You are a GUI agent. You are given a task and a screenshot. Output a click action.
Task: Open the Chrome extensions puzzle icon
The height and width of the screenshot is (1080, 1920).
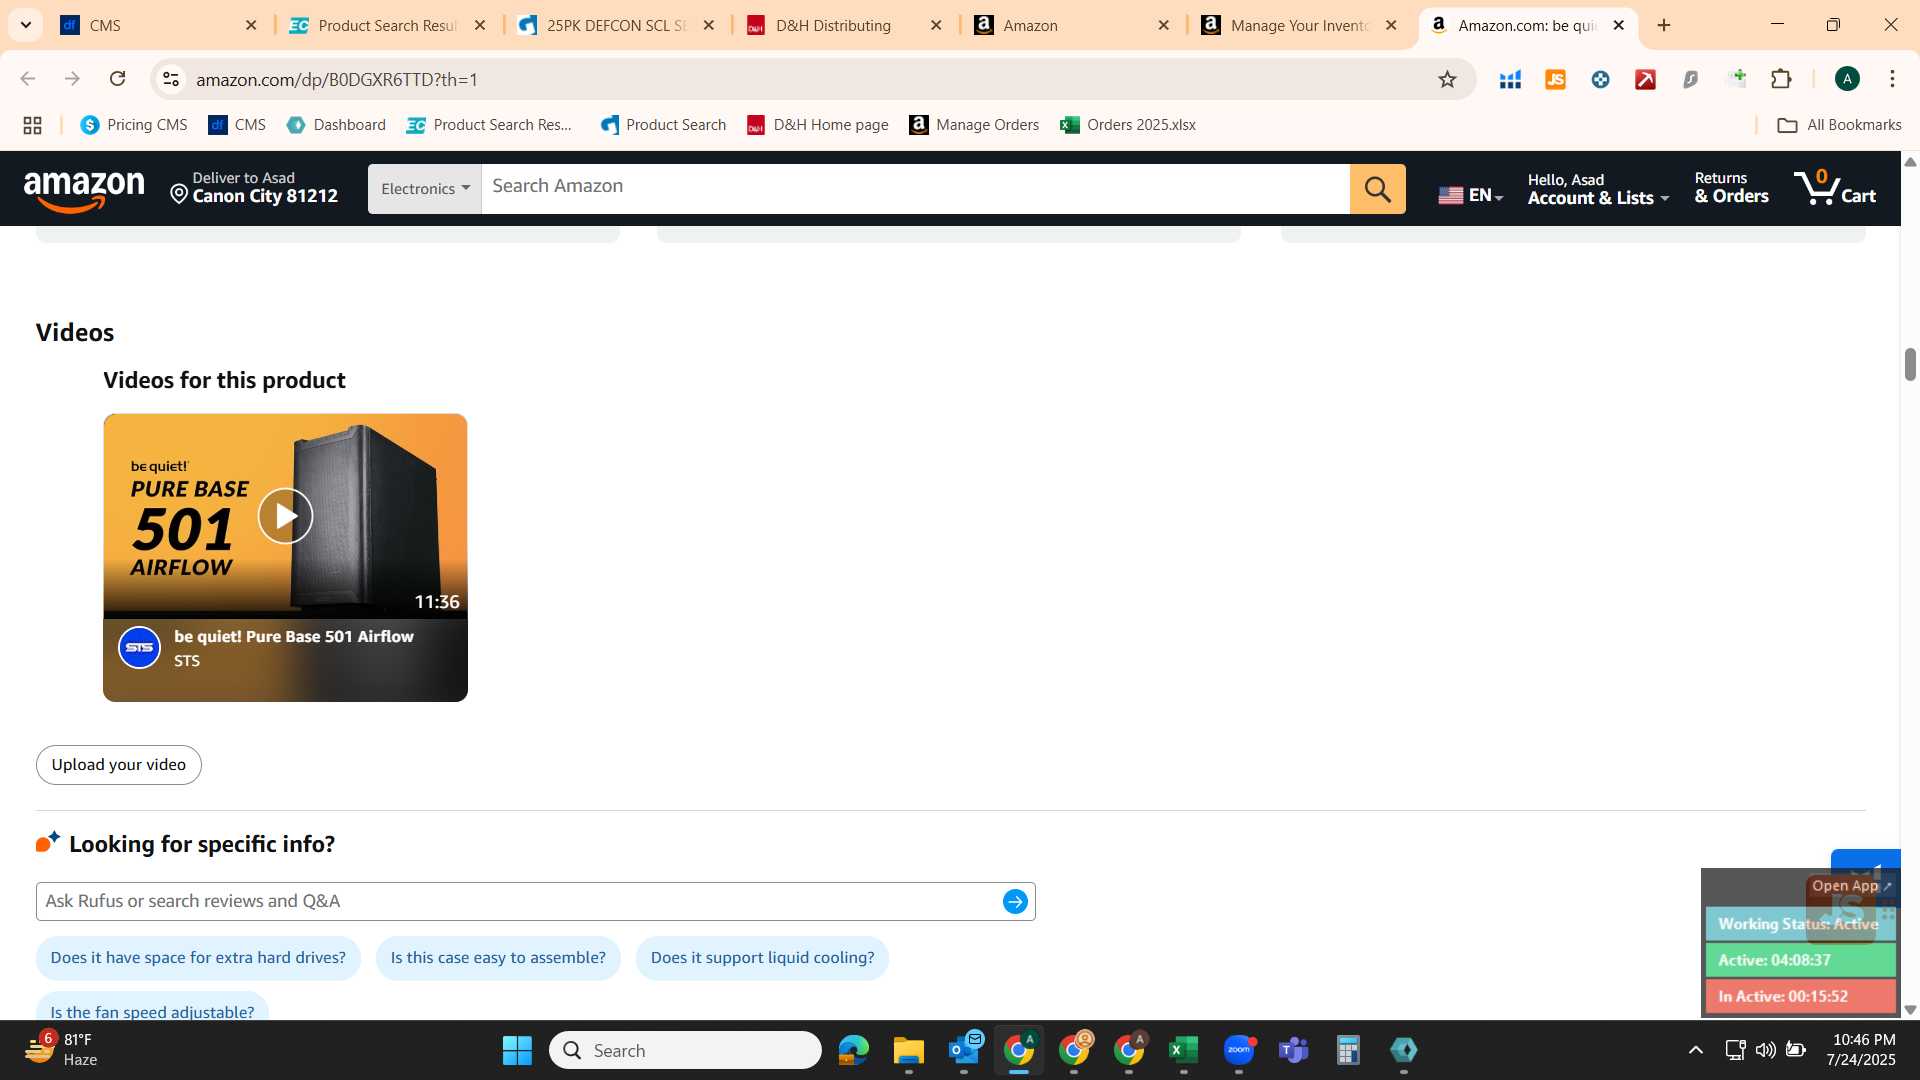(x=1781, y=79)
